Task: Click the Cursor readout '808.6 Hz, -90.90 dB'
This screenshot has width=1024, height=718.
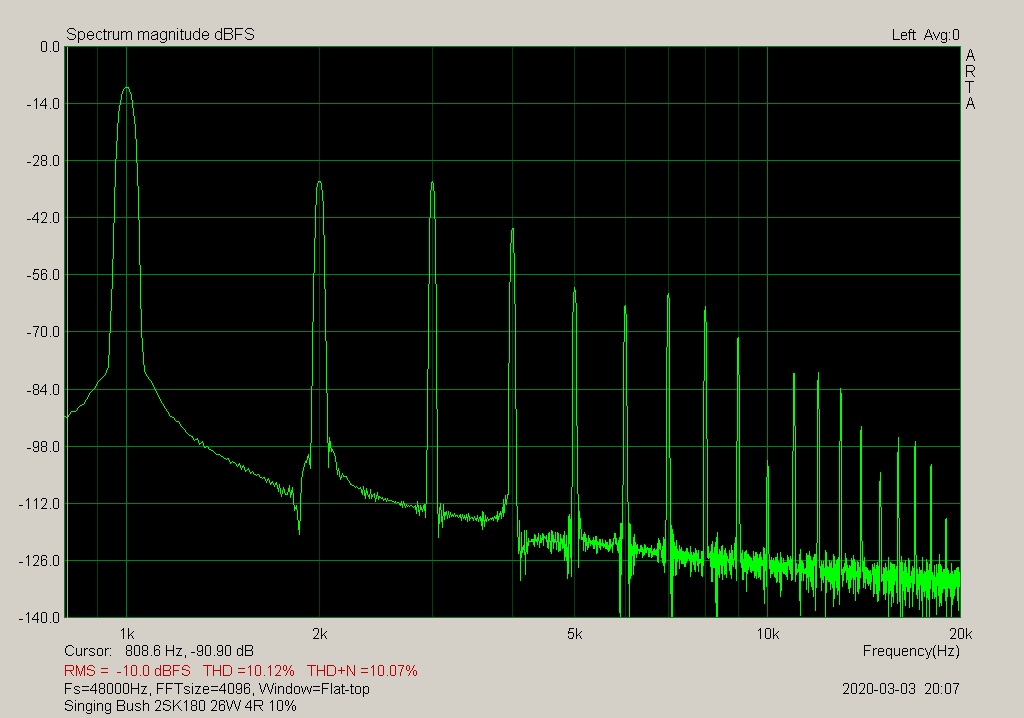Action: (189, 651)
